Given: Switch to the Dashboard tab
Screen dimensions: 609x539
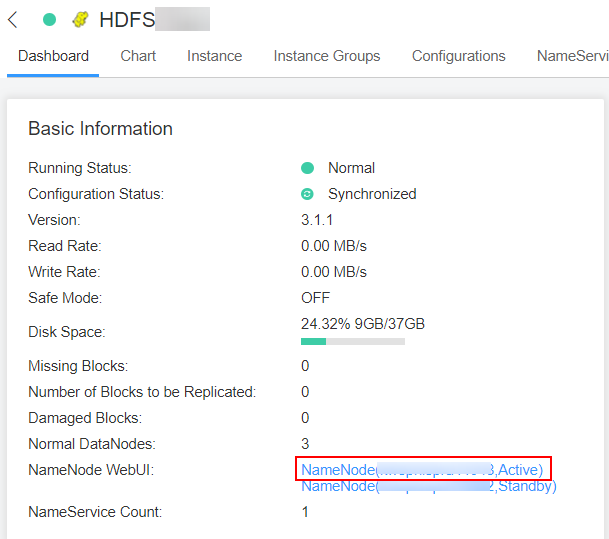Looking at the screenshot, I should coord(53,56).
